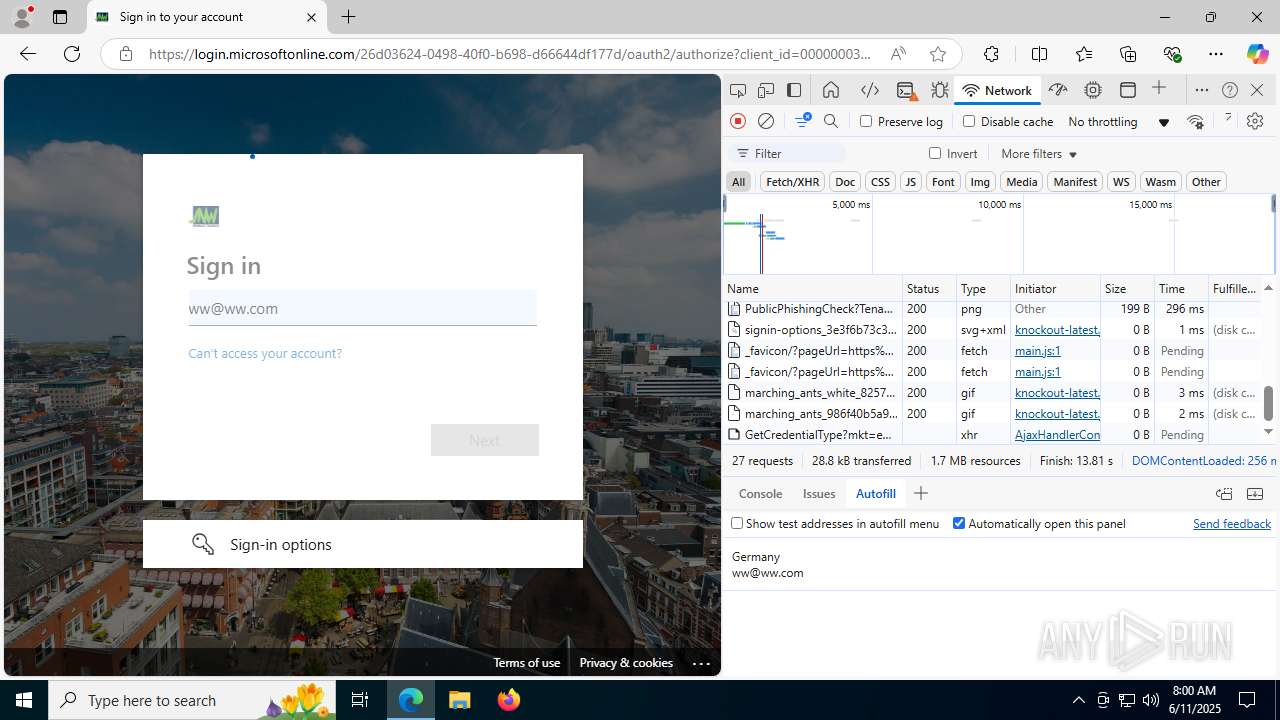Screen dimensions: 1280x720
Task: Open the tab actions menu button
Action: 60,17
